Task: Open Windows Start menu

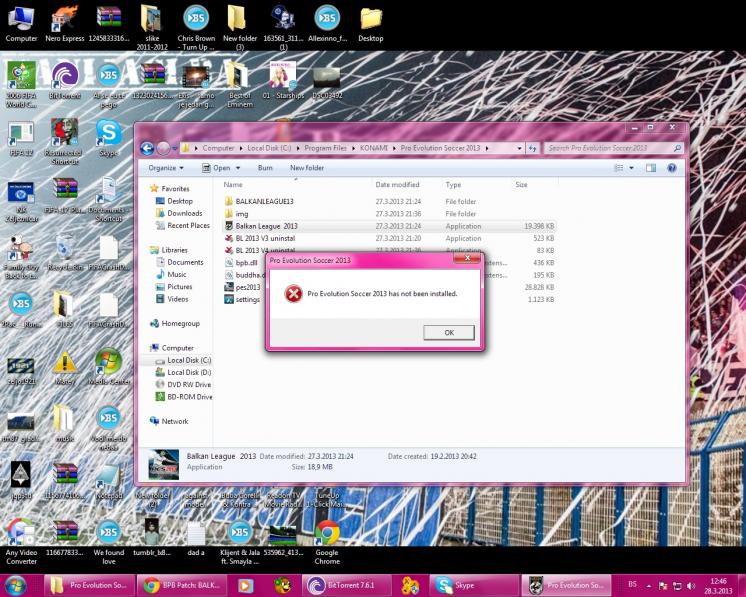Action: pos(15,585)
